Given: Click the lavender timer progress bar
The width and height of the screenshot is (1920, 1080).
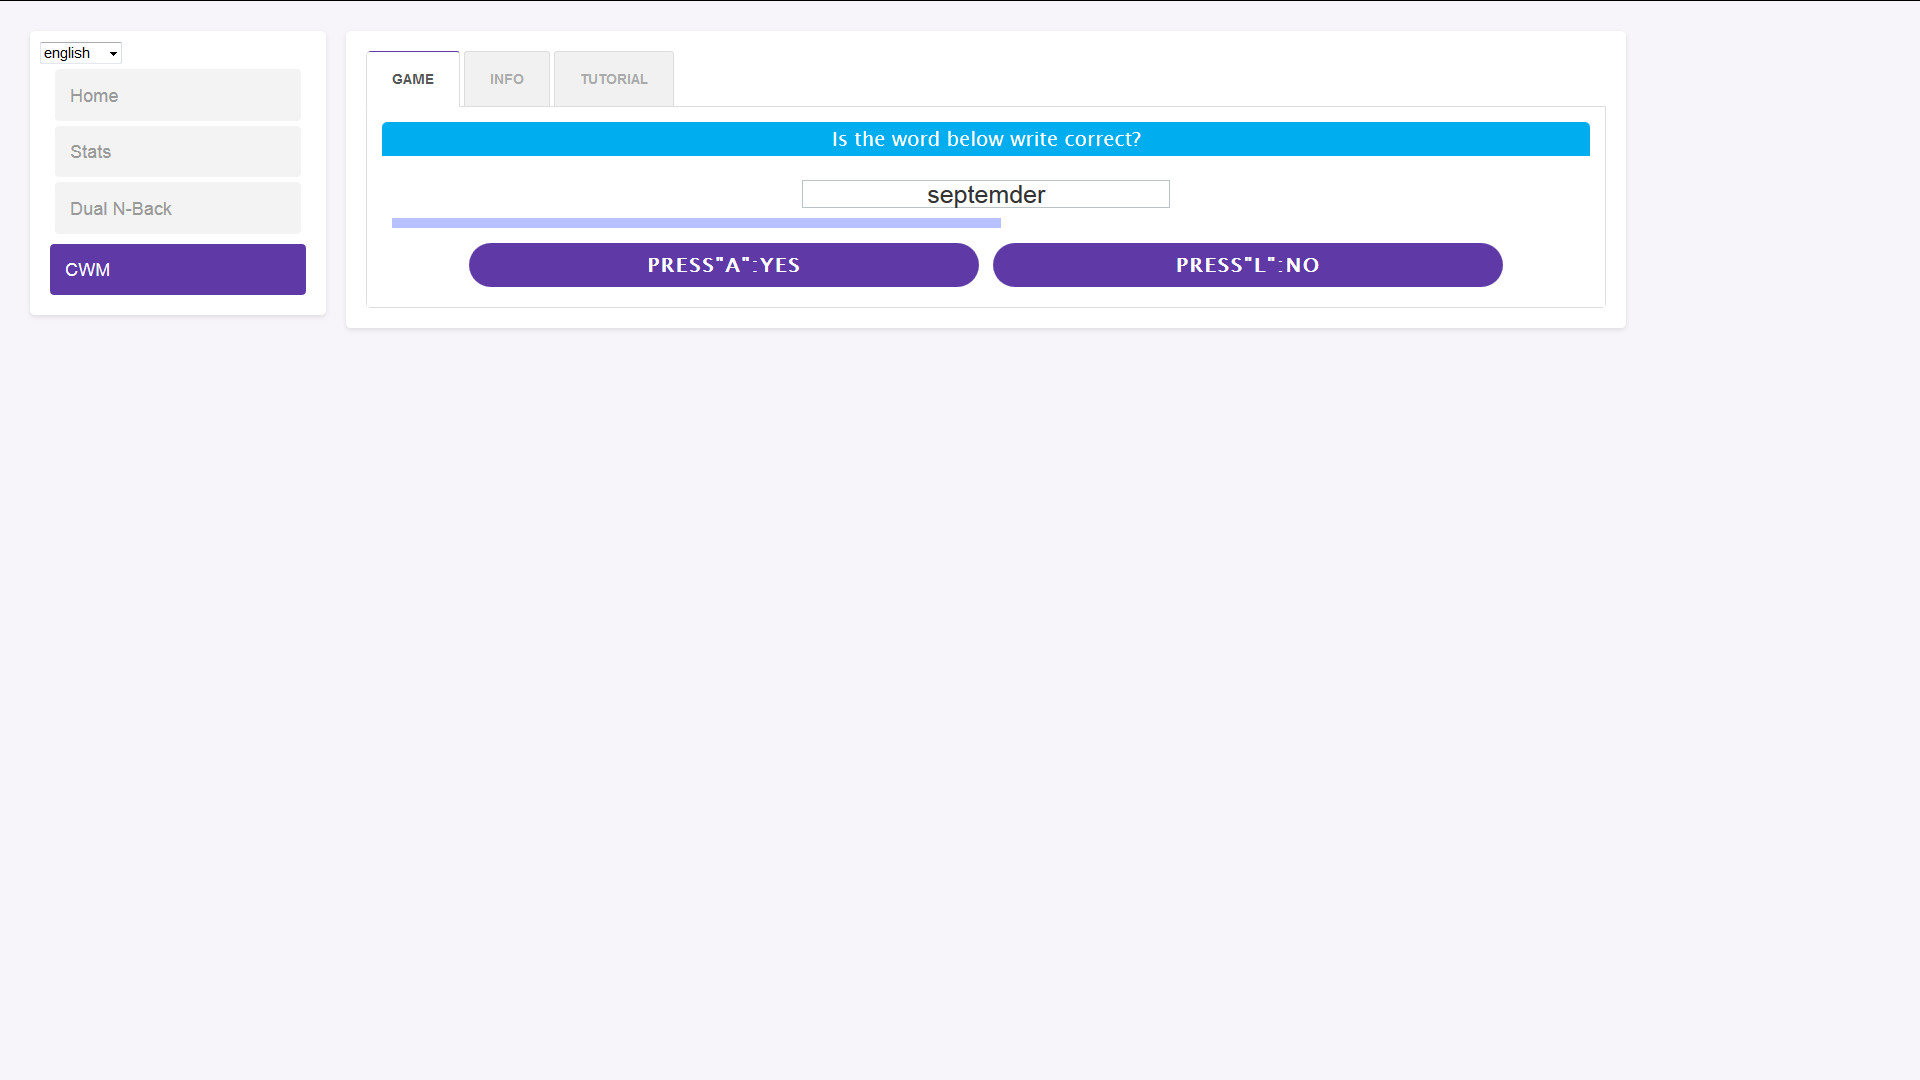Looking at the screenshot, I should point(696,223).
